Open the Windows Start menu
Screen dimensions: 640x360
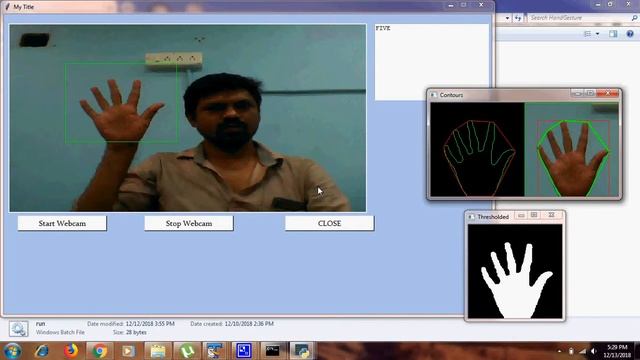pyautogui.click(x=12, y=351)
